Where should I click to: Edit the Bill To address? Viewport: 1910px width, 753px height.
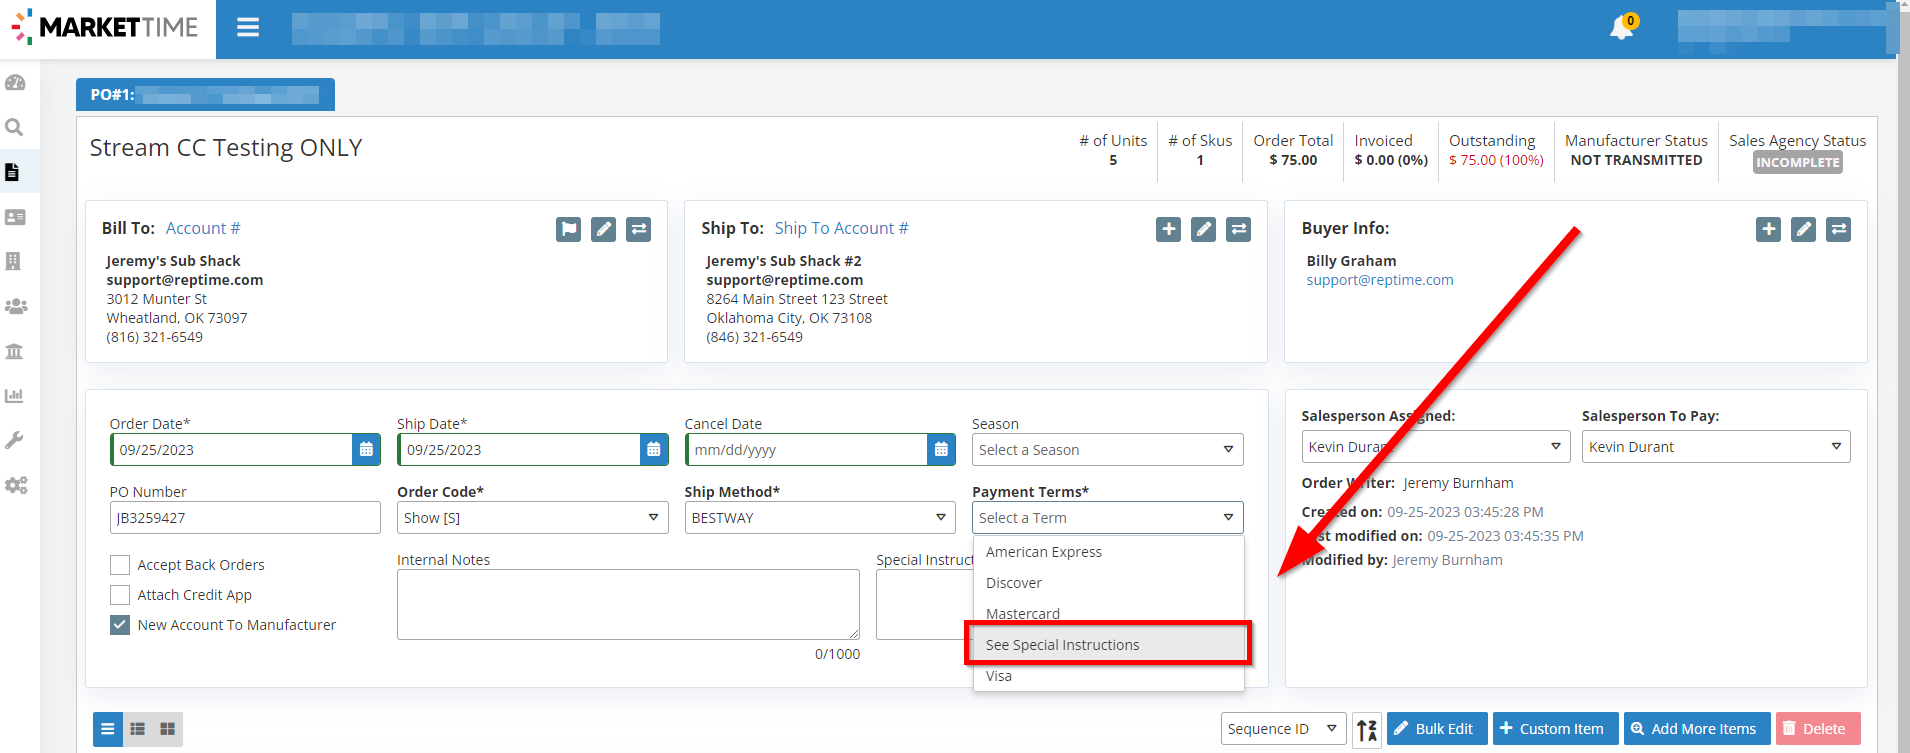pos(603,229)
